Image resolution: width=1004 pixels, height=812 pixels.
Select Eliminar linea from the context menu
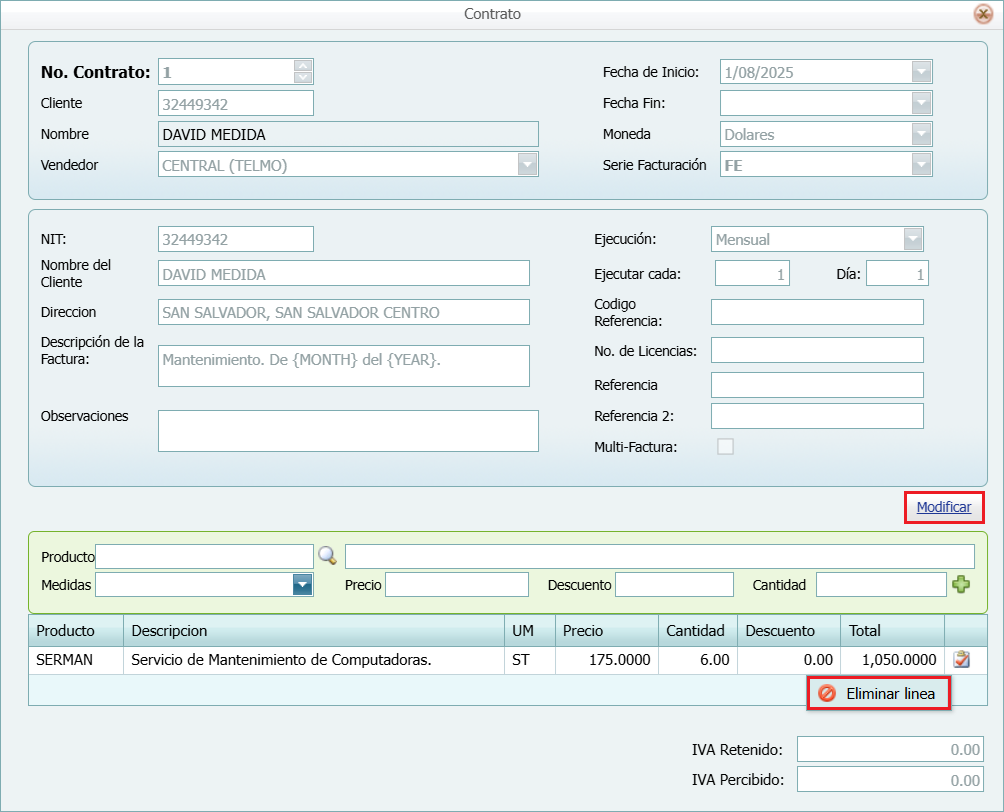tap(879, 694)
